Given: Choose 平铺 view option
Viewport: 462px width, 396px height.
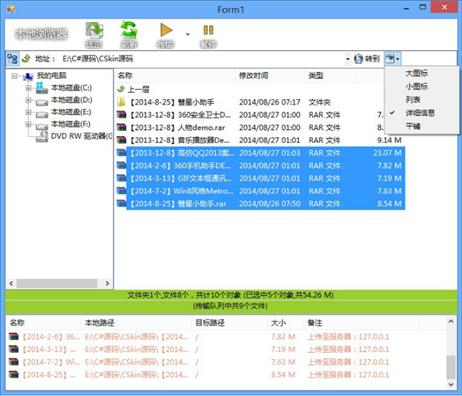Looking at the screenshot, I should [413, 126].
